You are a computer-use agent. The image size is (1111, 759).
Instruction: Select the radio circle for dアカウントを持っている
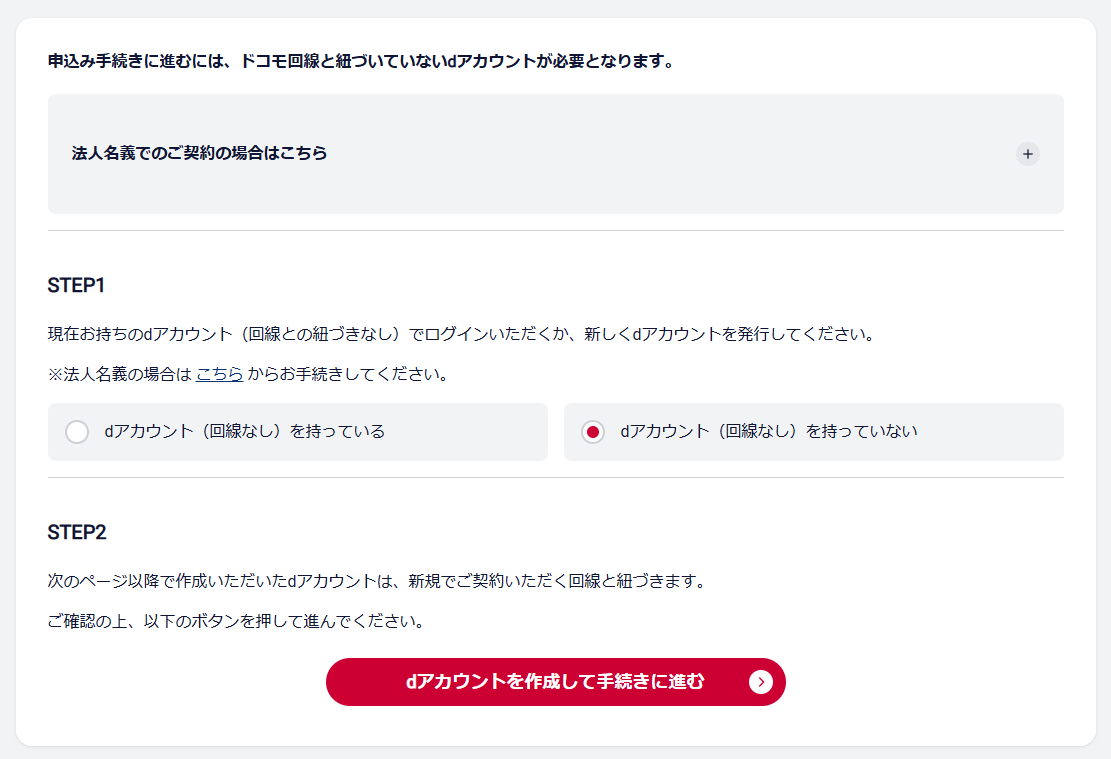click(x=77, y=432)
